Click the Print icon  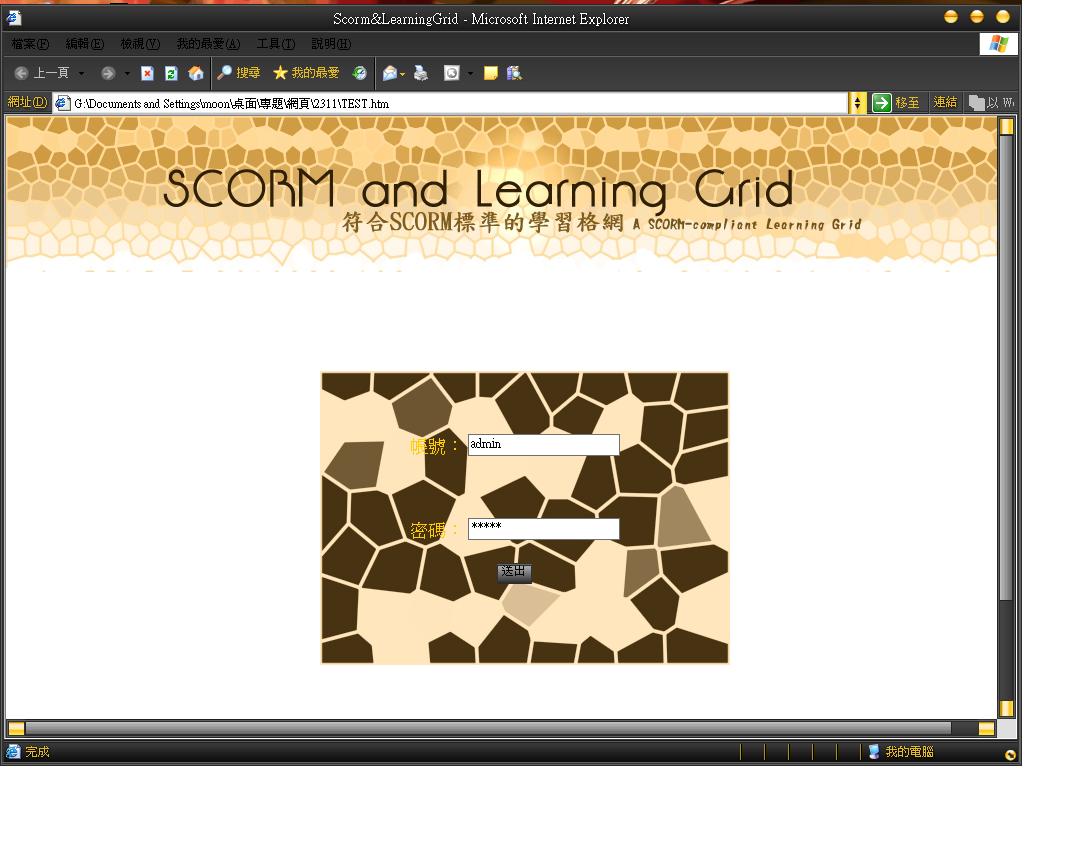coord(421,73)
